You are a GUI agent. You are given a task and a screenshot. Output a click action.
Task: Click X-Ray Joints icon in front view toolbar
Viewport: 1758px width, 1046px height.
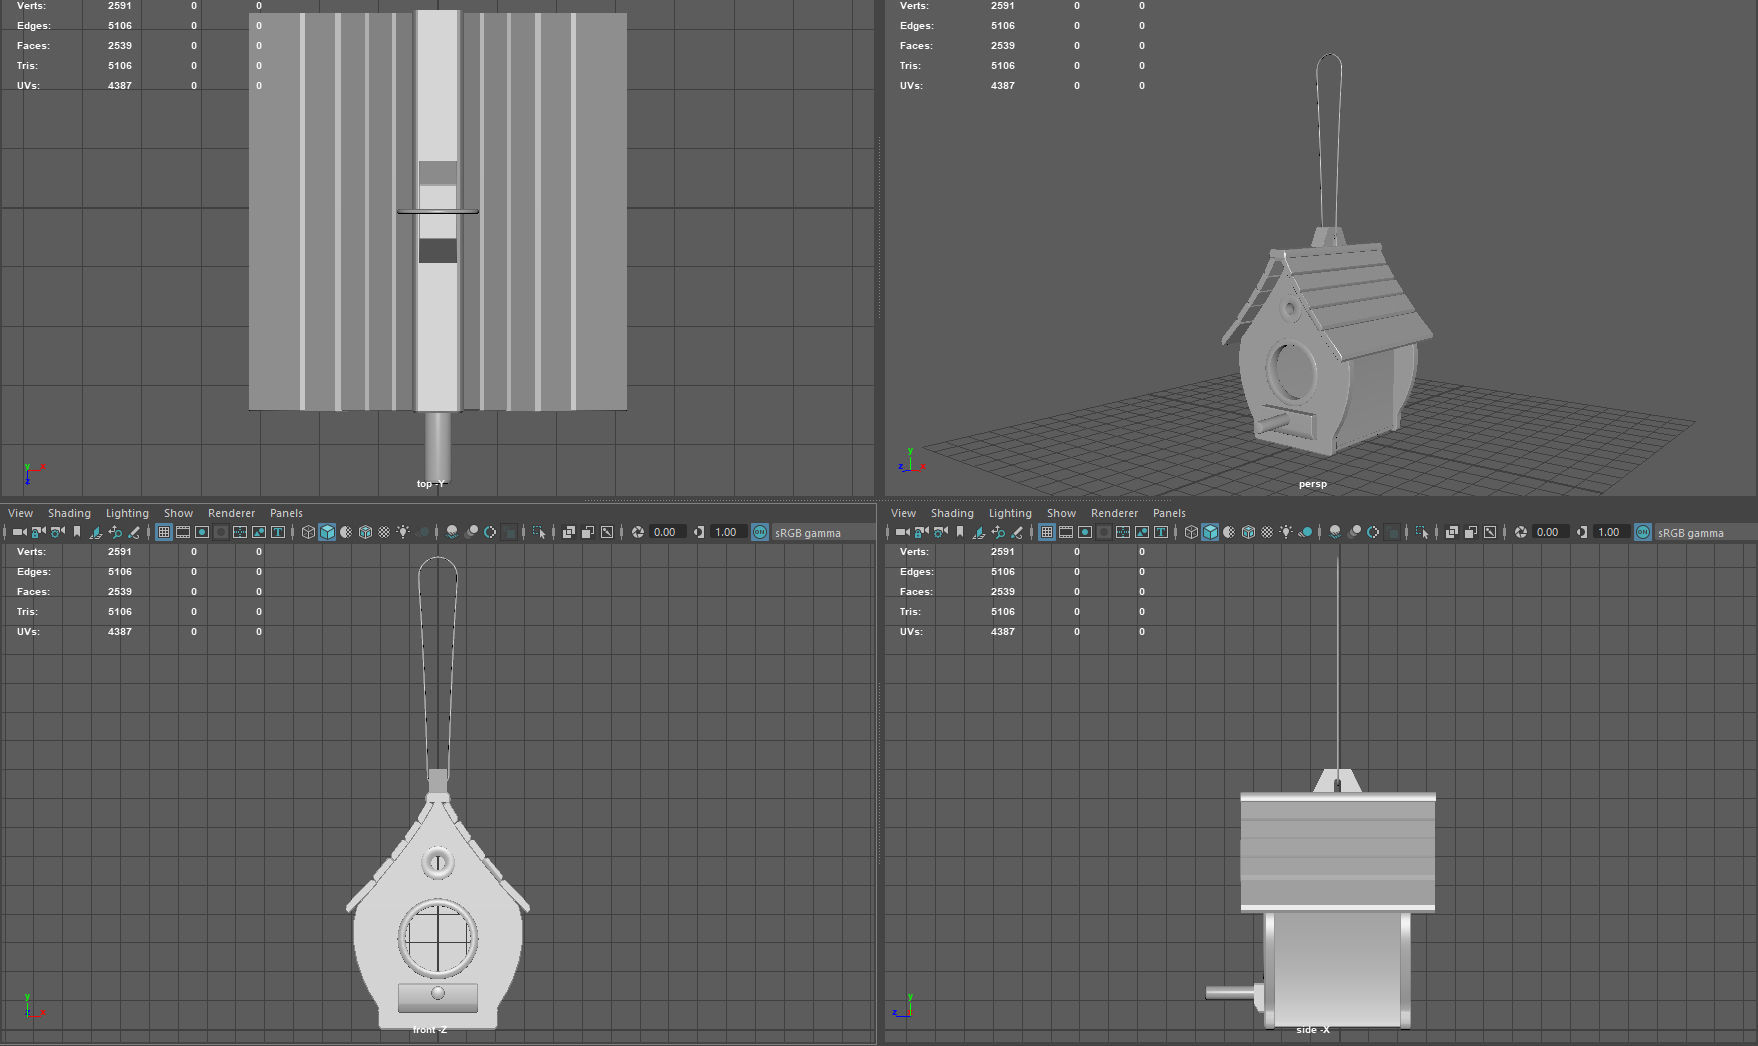607,532
